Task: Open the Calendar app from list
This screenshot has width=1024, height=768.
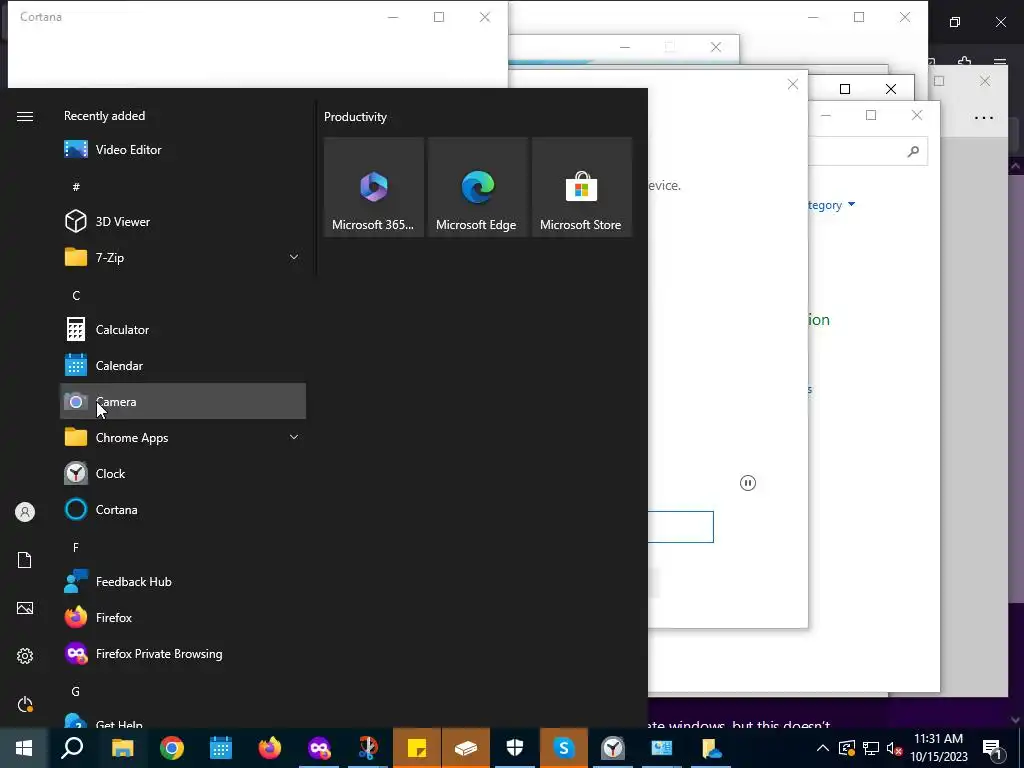Action: pos(183,366)
